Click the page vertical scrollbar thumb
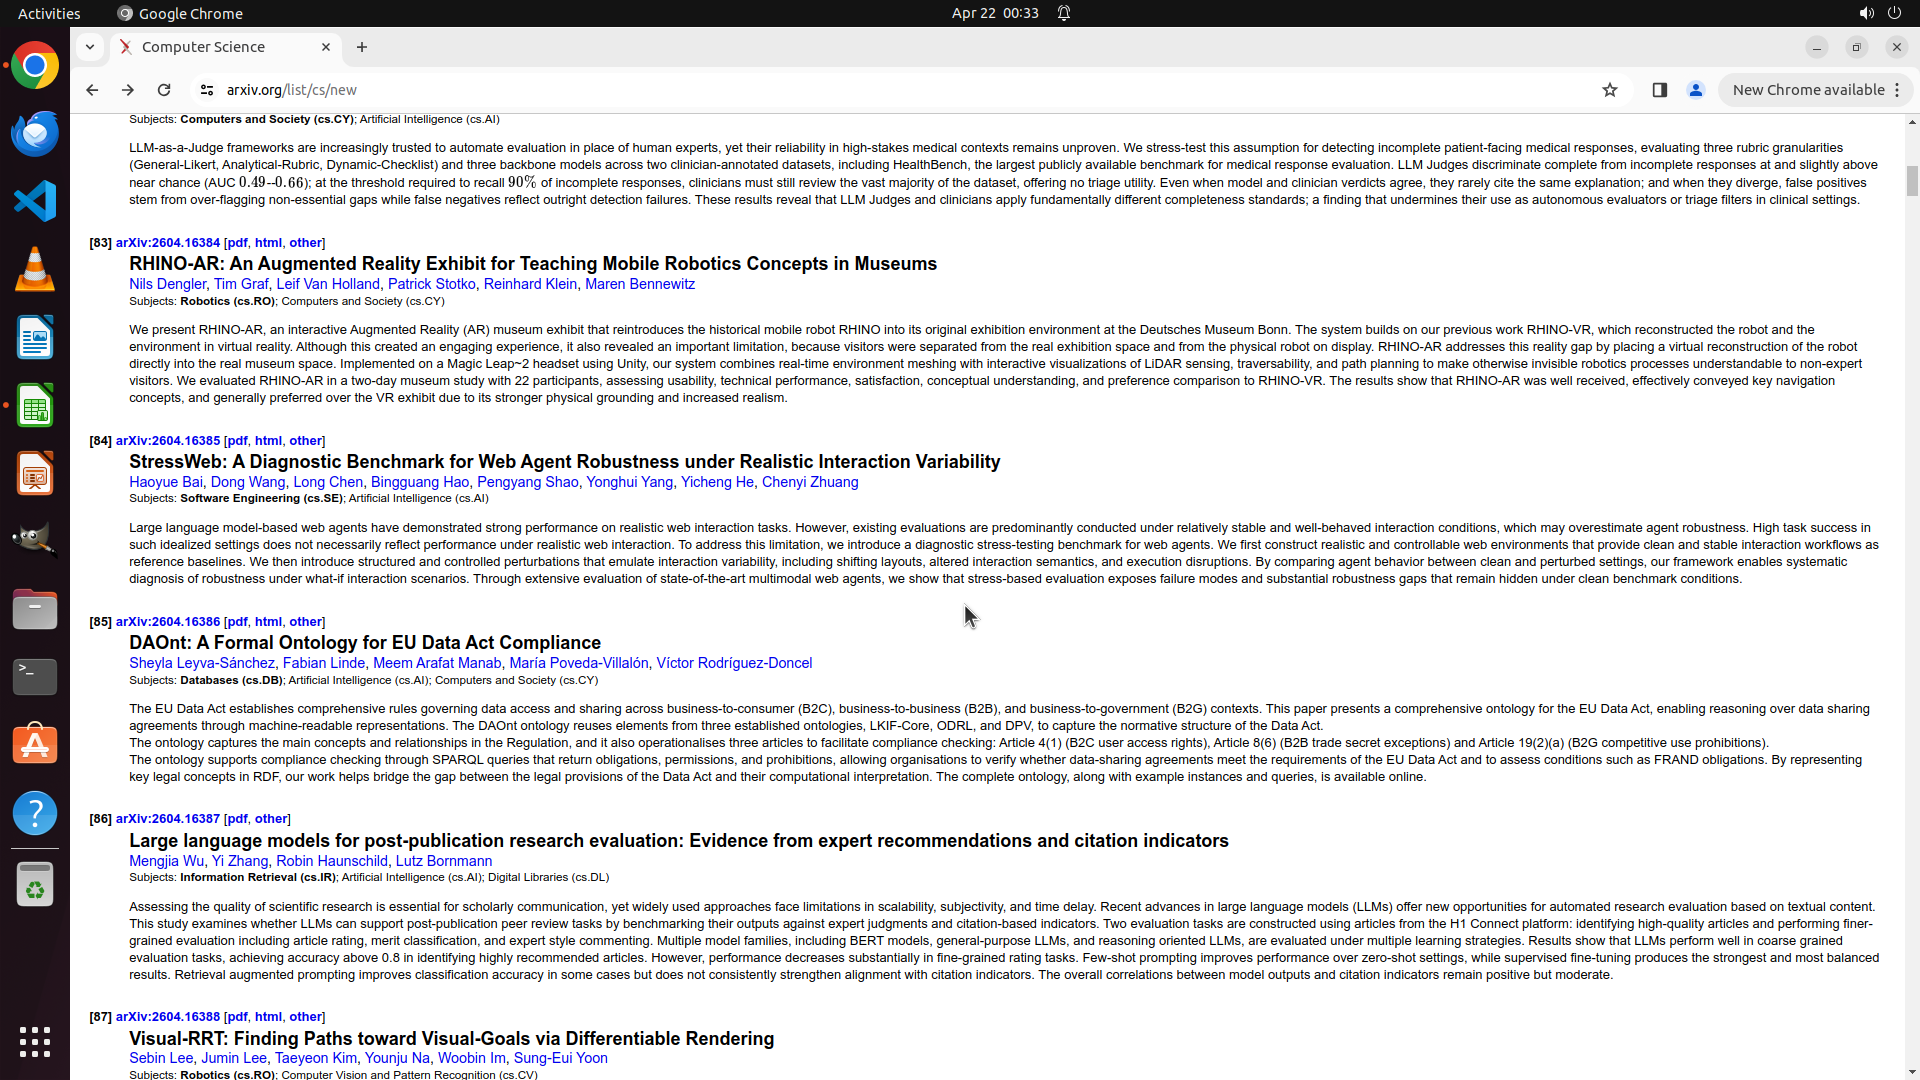Viewport: 1920px width, 1080px height. 1912,181
